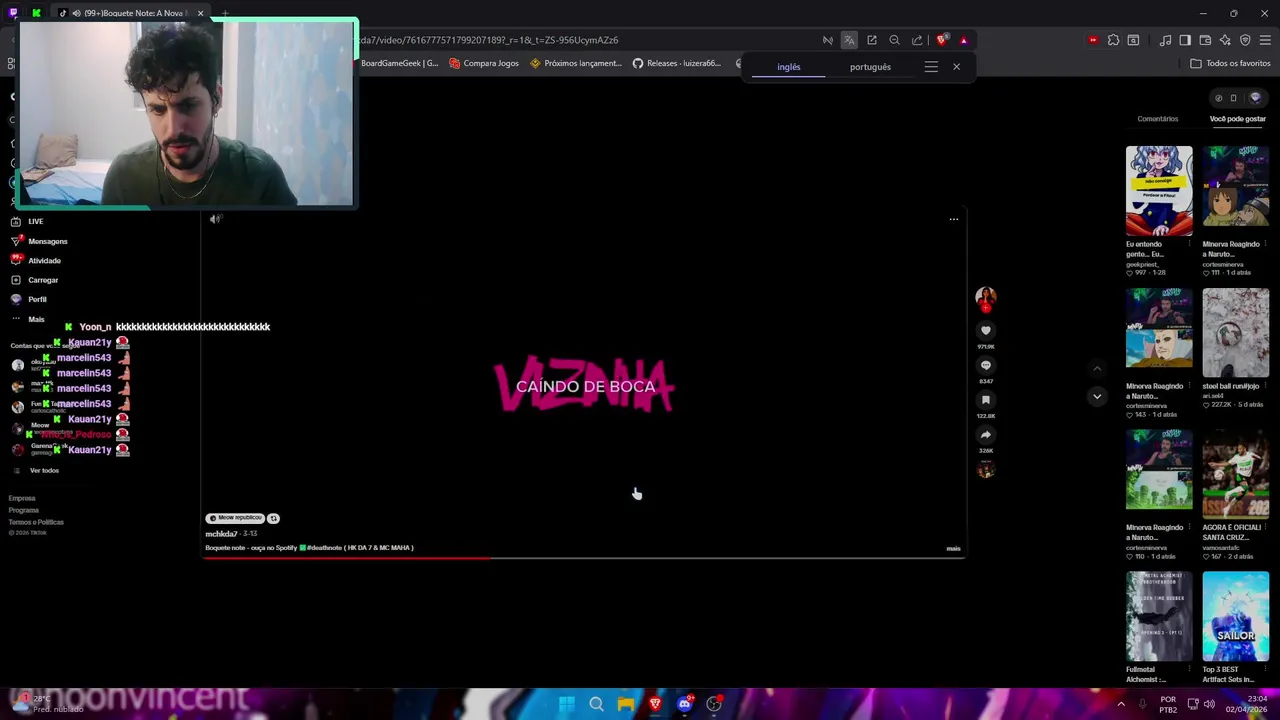Go to the next video arrow
1280x720 pixels.
pos(1097,396)
